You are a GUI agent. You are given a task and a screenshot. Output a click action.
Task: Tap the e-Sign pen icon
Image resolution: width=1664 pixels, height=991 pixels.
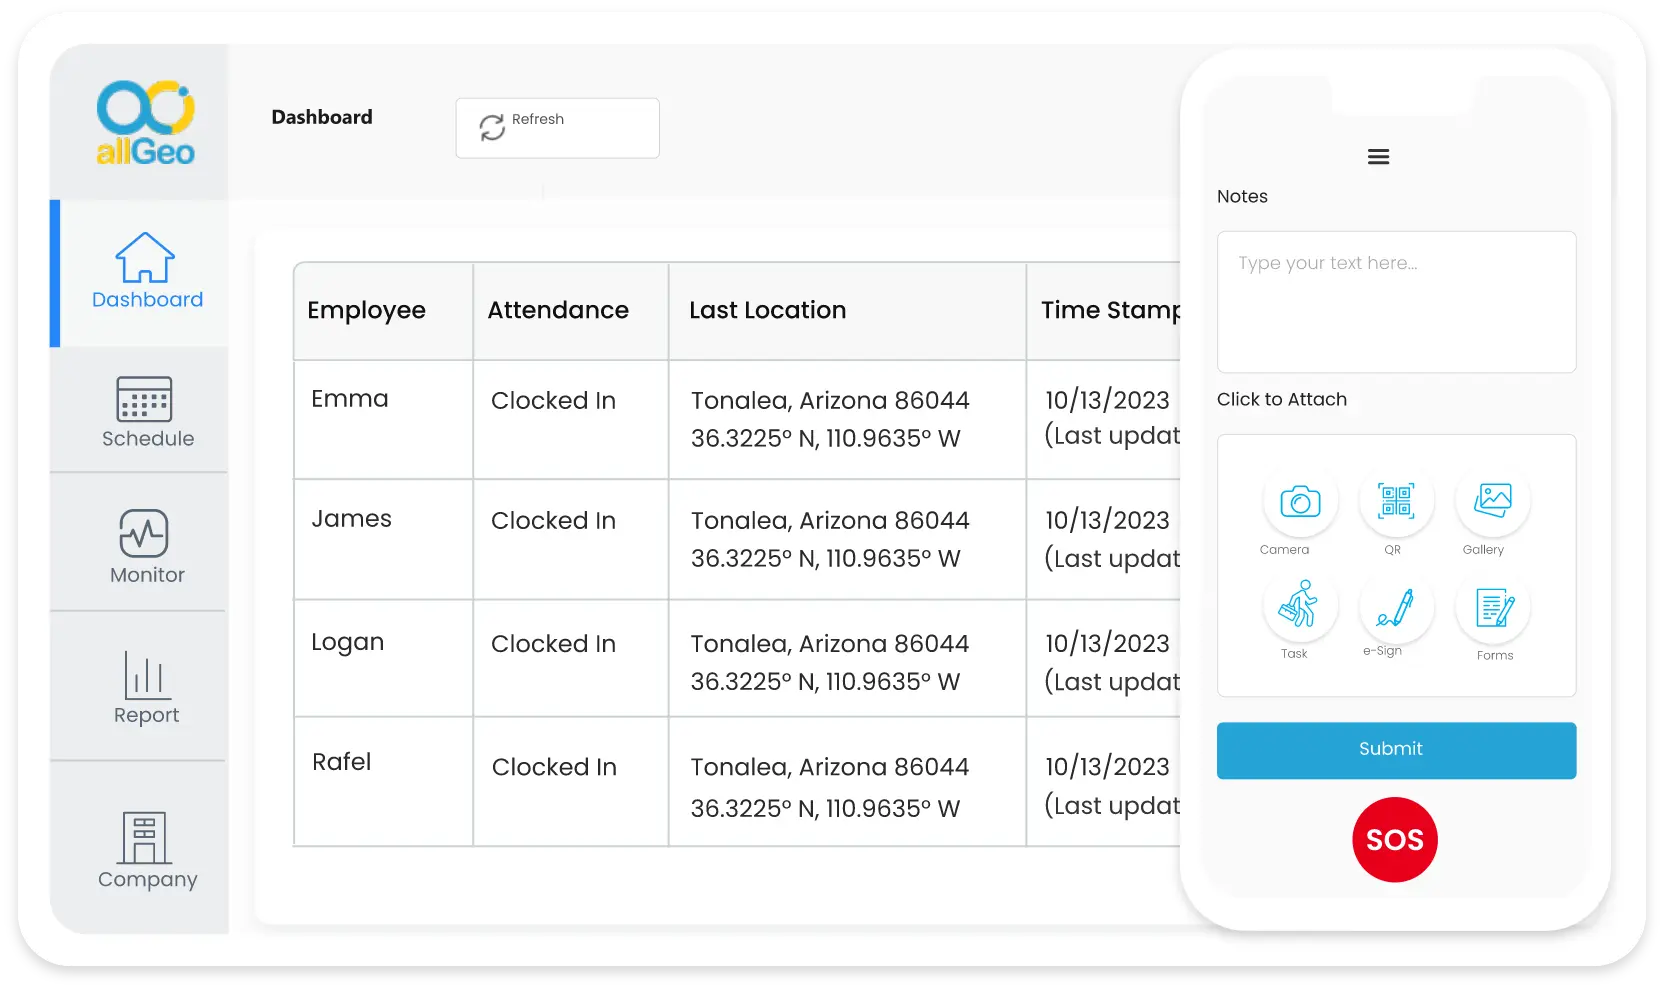click(1396, 606)
